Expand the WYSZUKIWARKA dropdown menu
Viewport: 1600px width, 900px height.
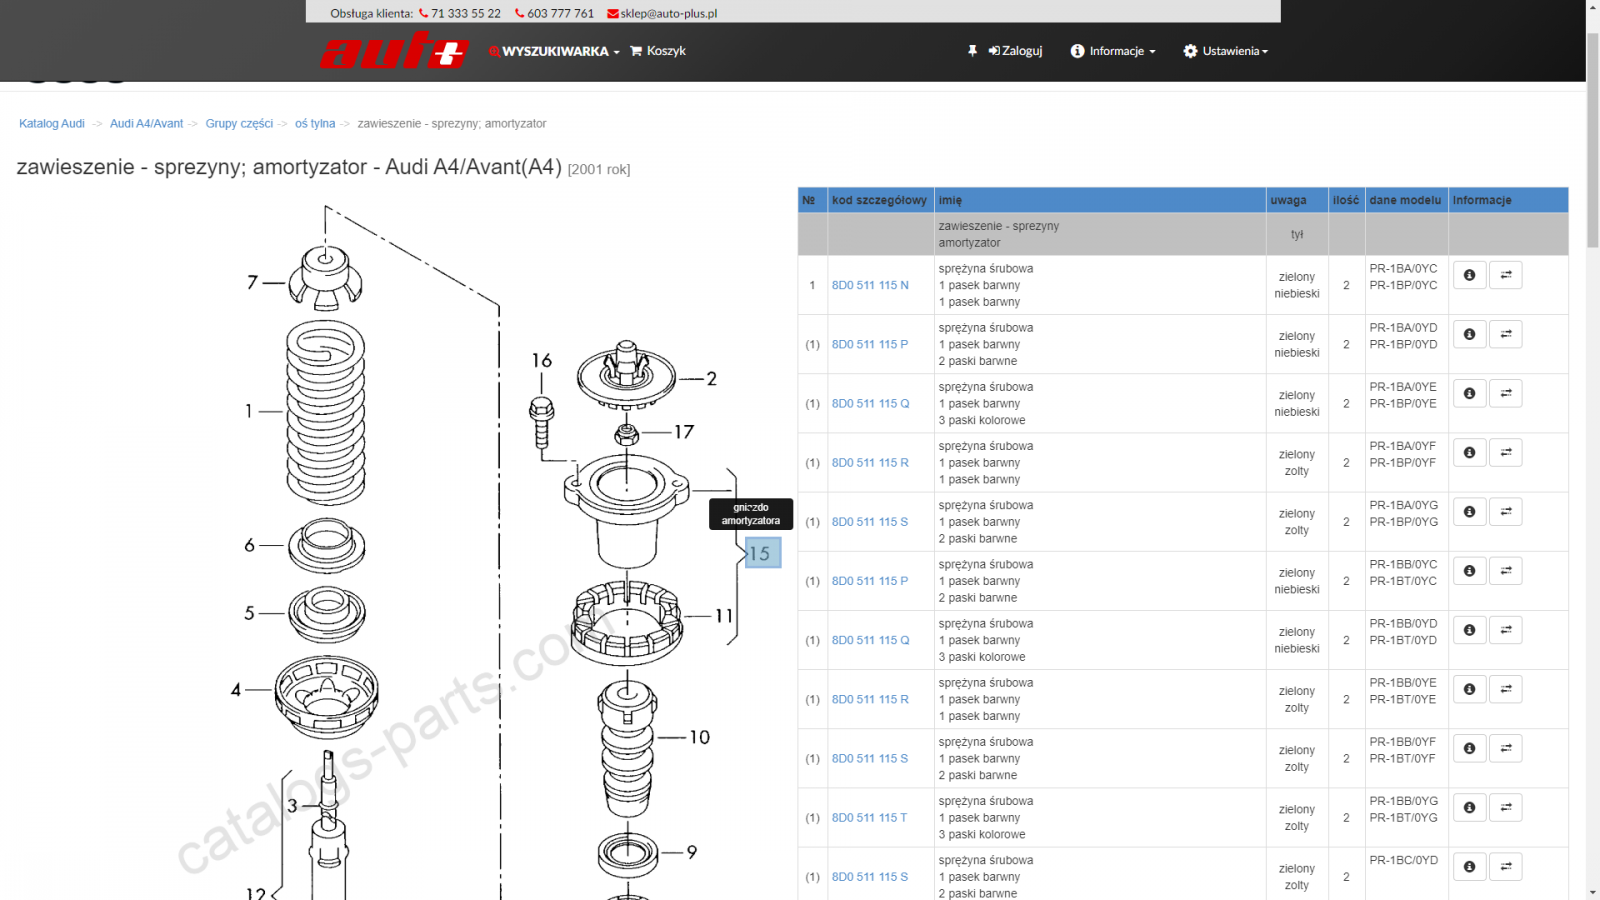click(554, 51)
